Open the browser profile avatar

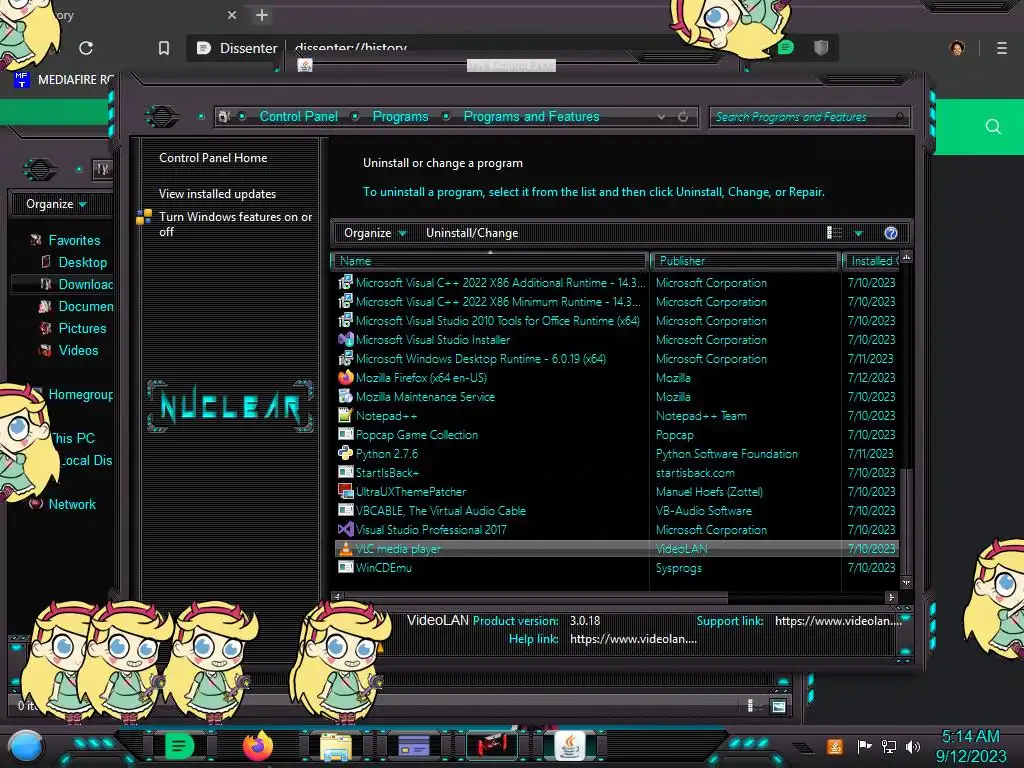[x=957, y=48]
